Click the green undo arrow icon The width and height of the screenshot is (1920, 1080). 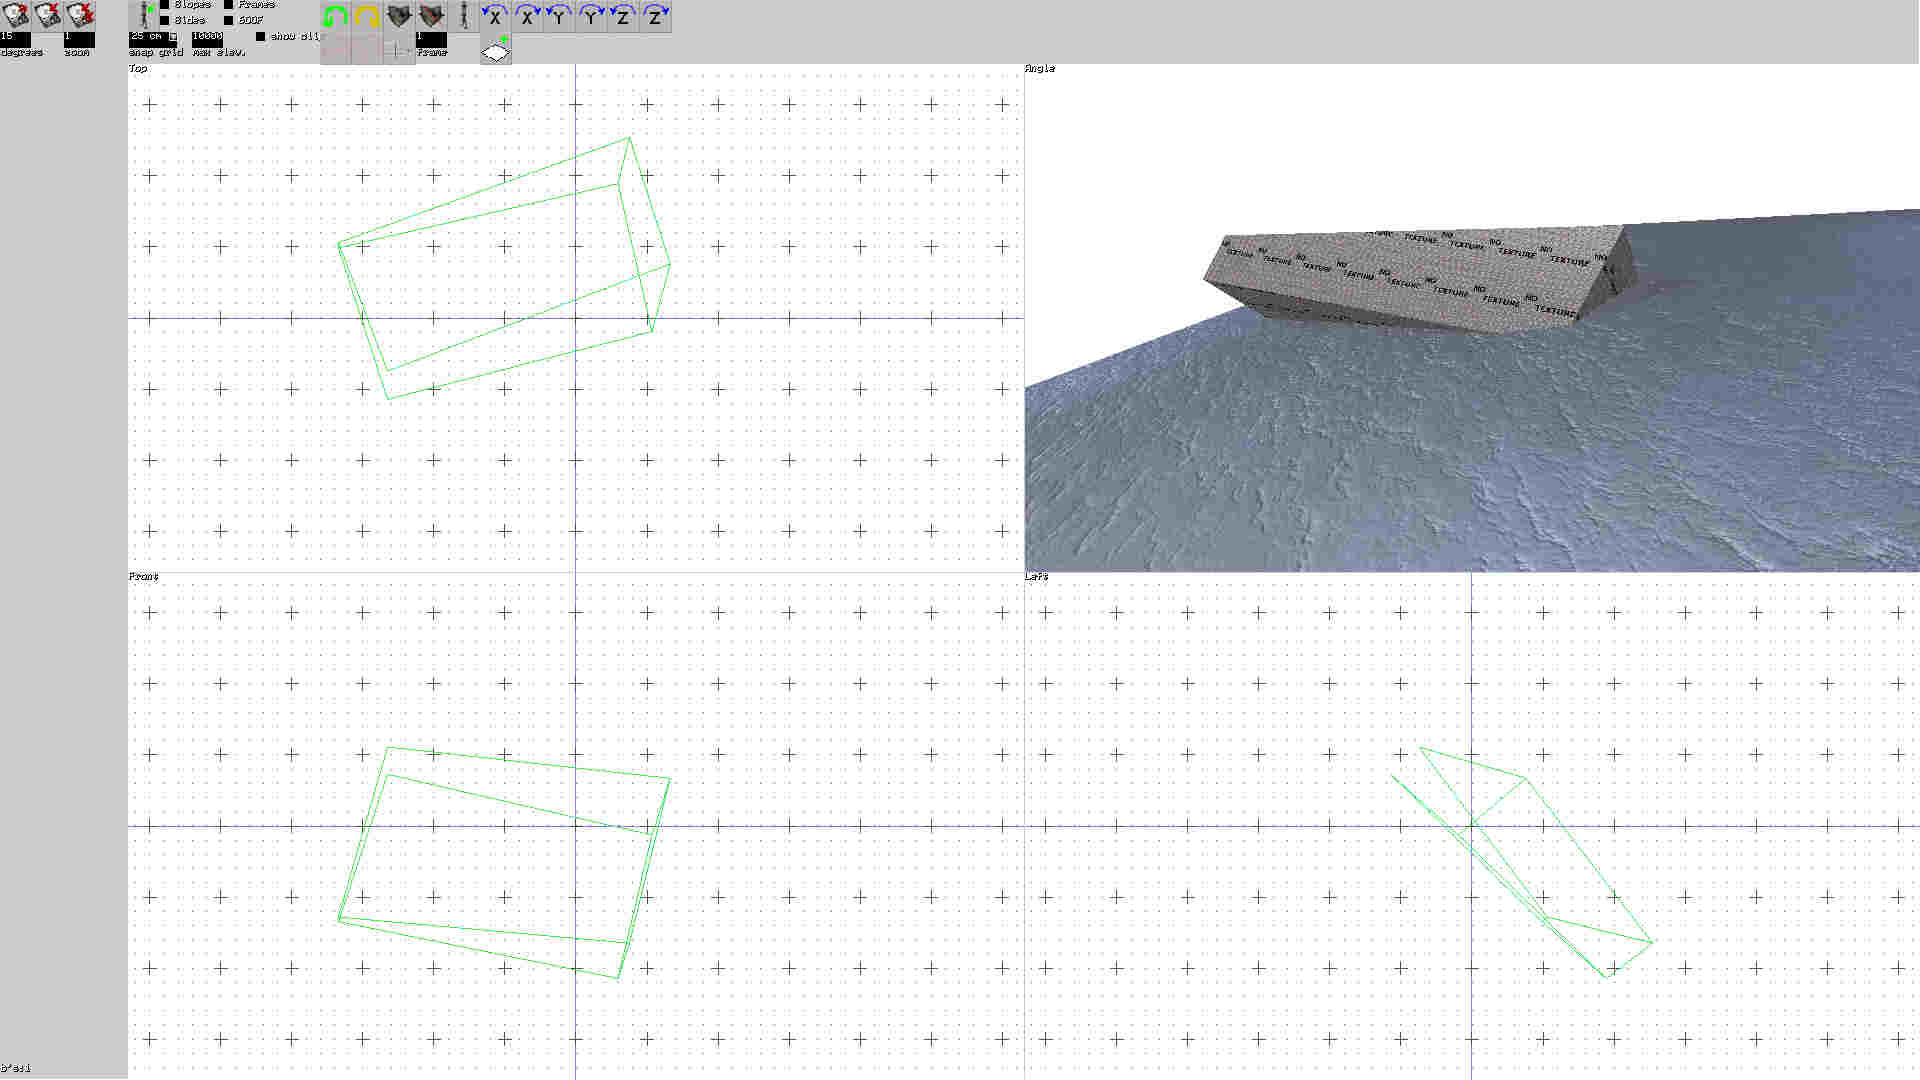(335, 16)
